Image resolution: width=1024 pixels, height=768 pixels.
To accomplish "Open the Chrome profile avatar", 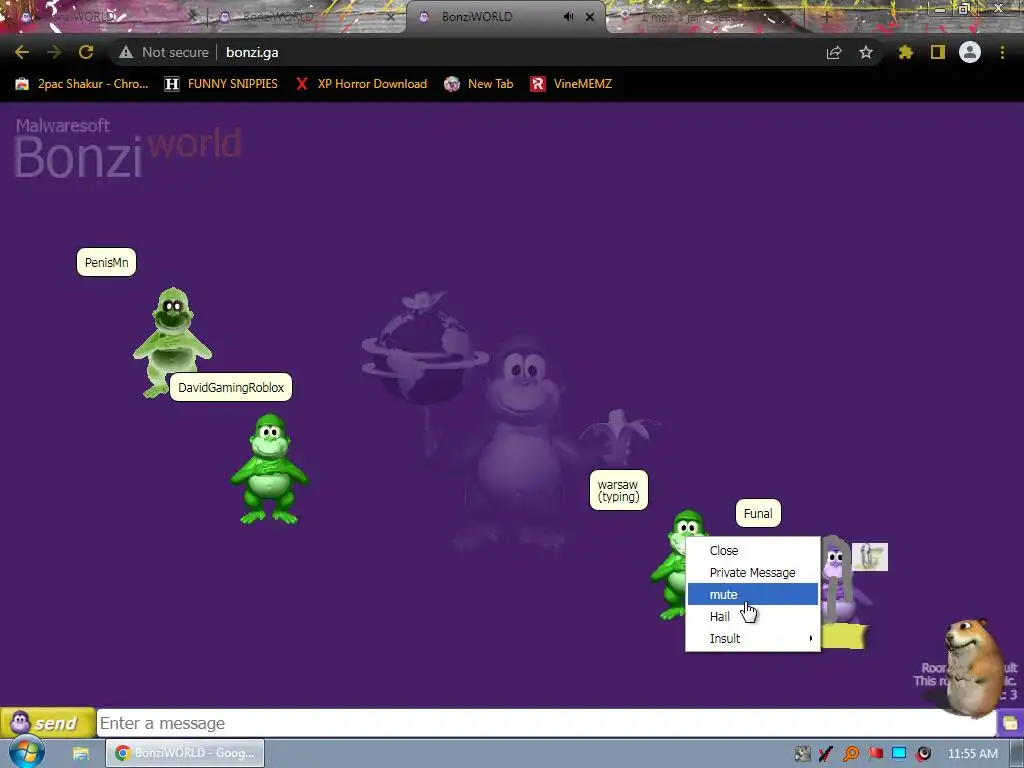I will [970, 52].
